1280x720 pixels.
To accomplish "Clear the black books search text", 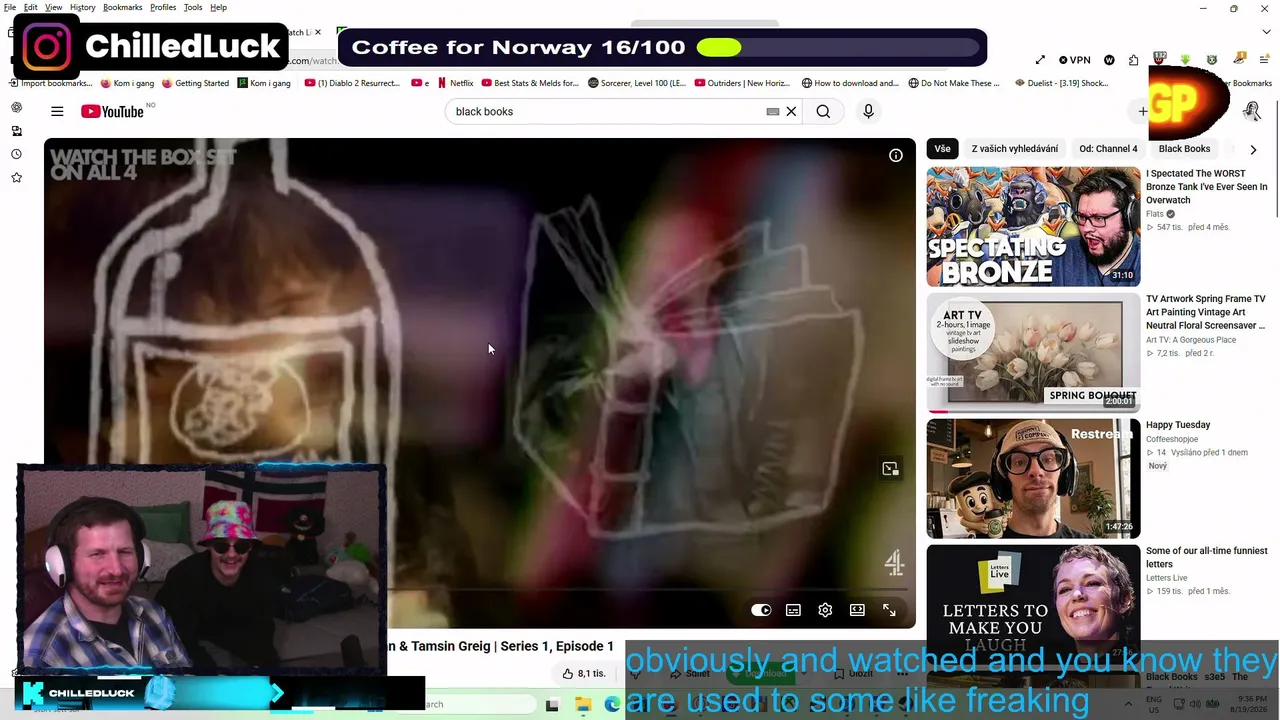I will click(x=791, y=112).
